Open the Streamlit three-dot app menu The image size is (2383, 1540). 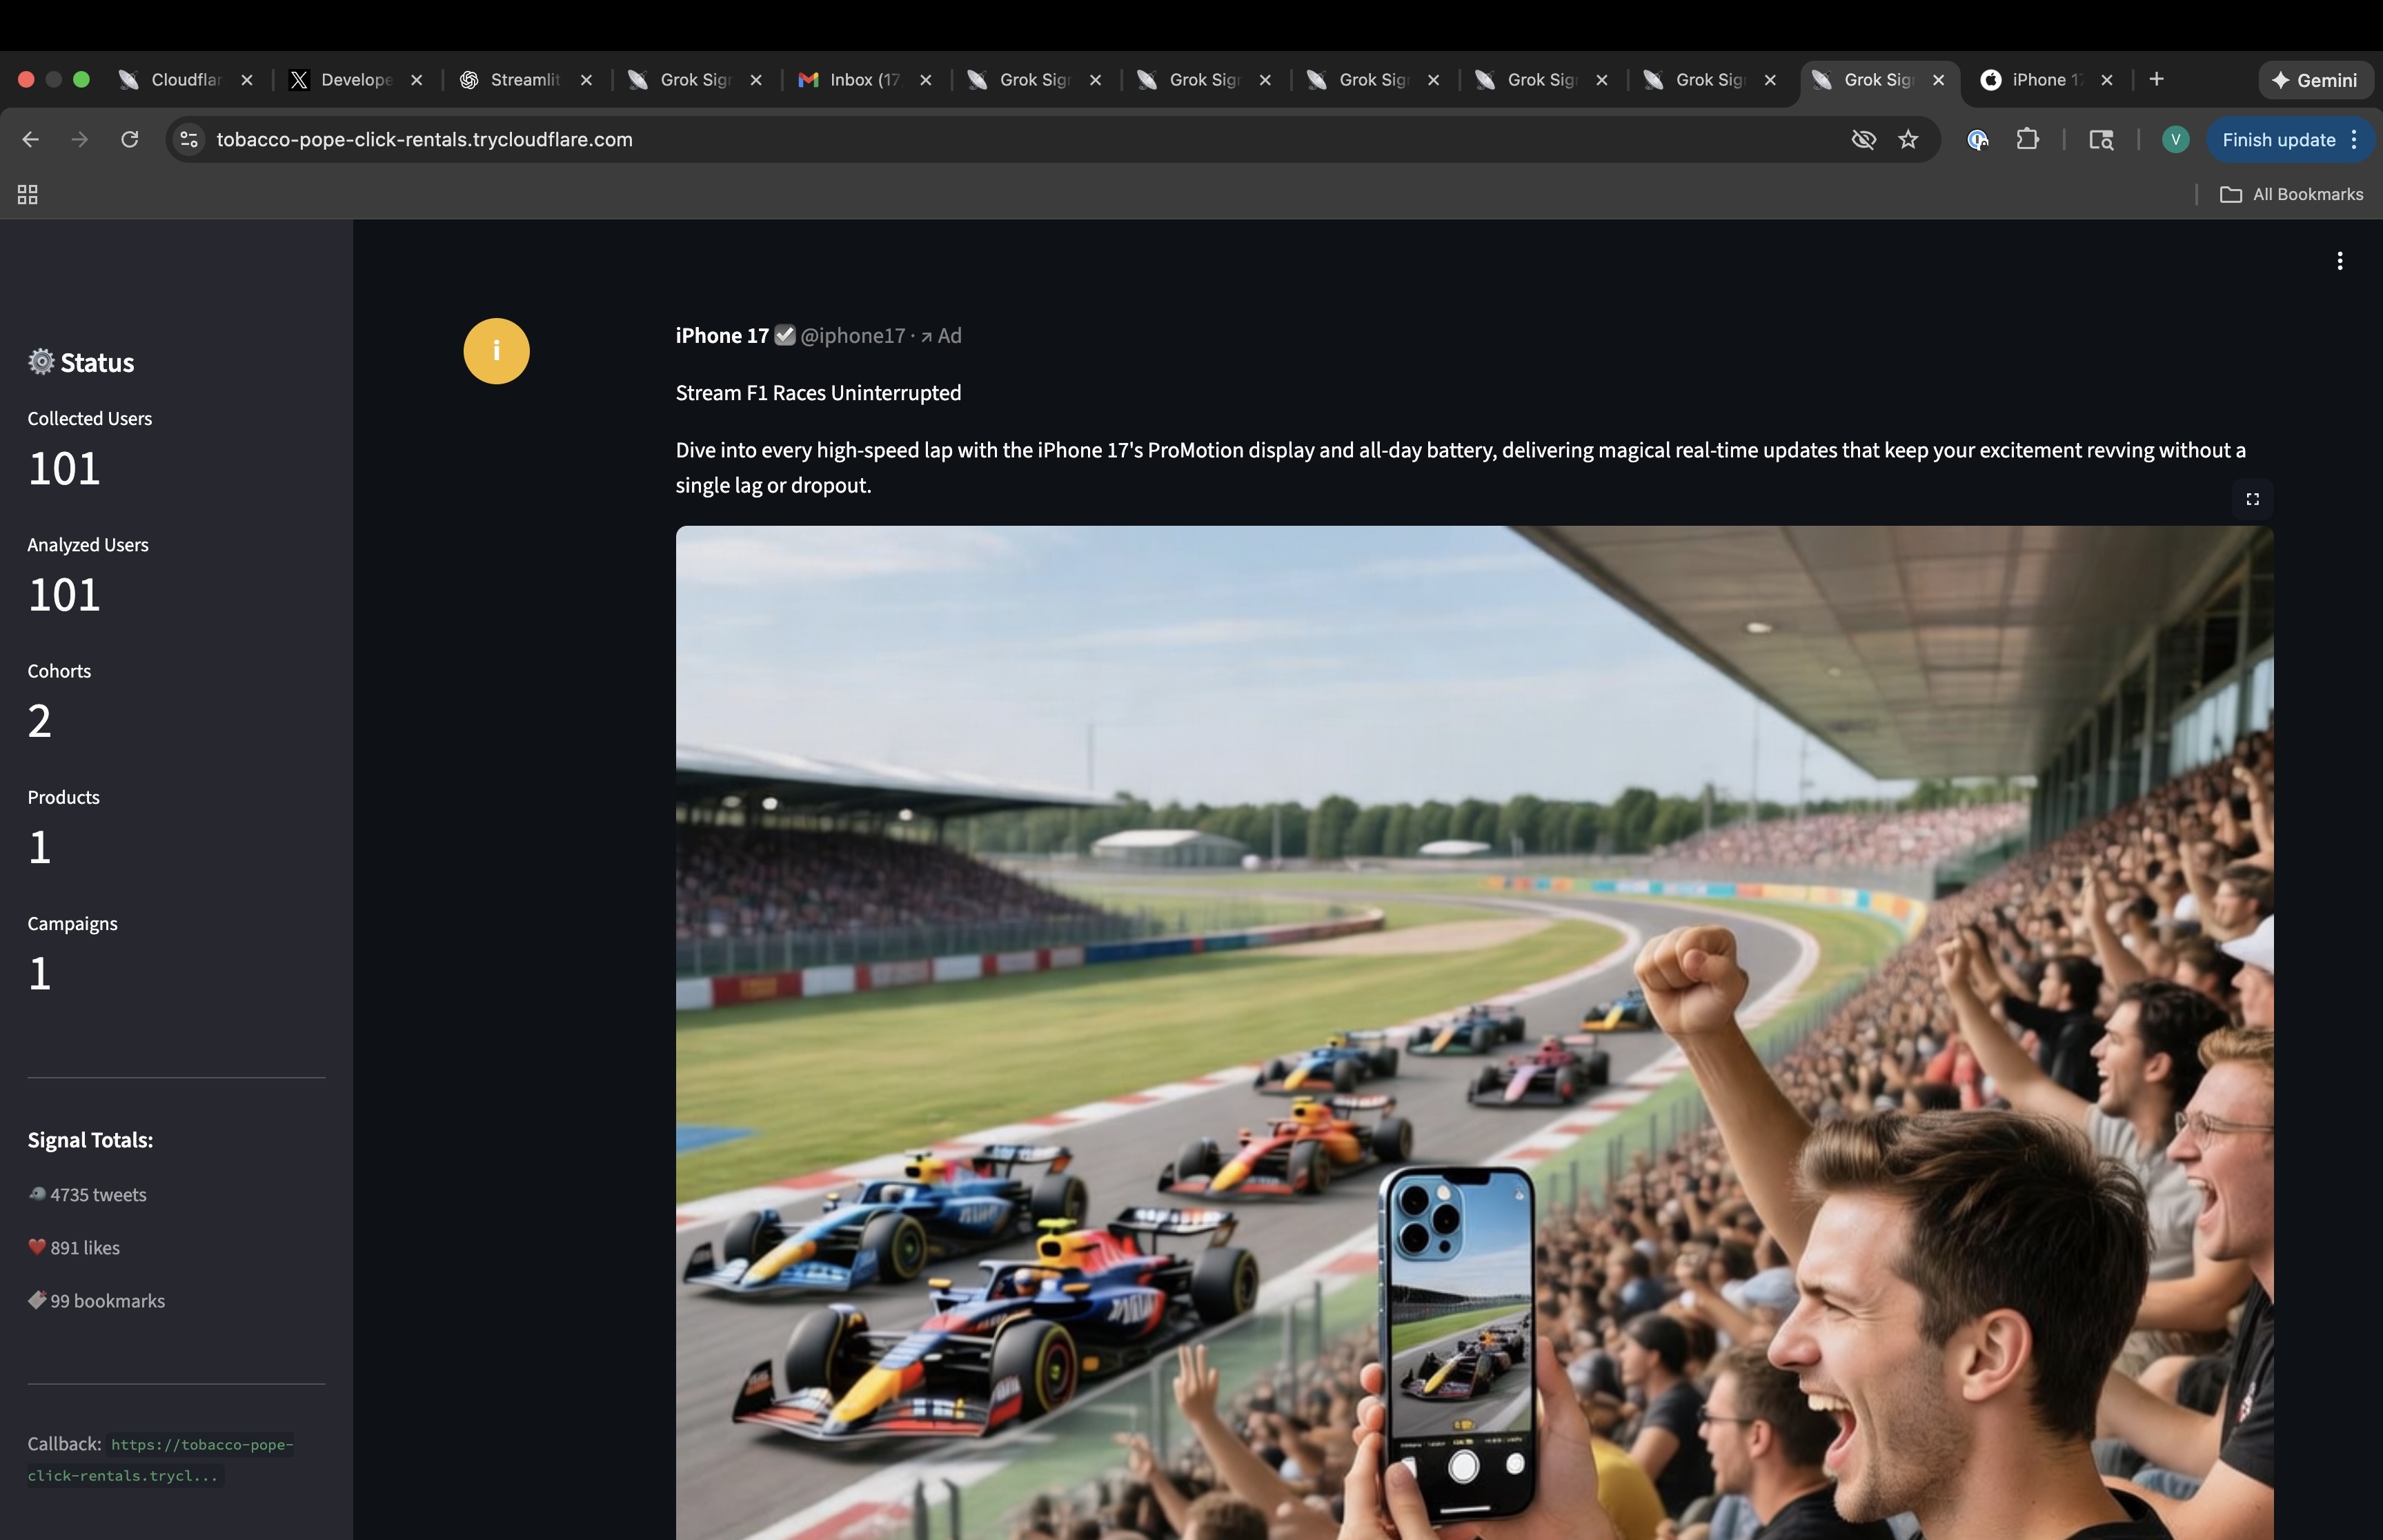(2339, 261)
